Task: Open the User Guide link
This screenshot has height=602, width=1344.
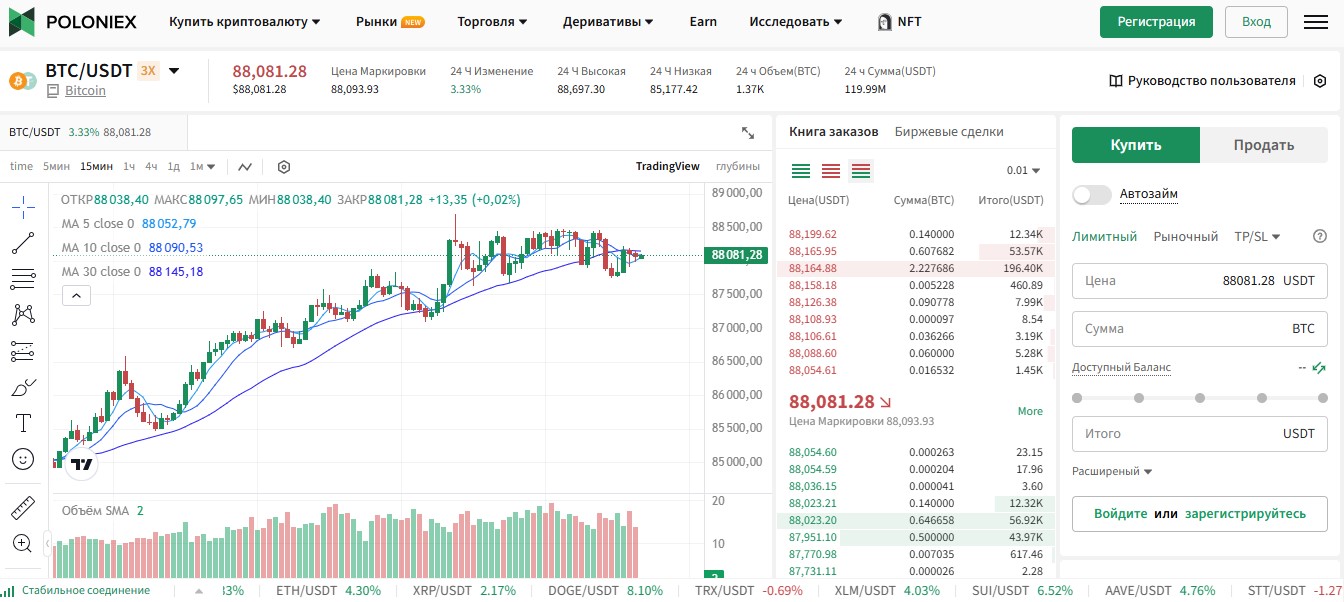Action: (1202, 81)
